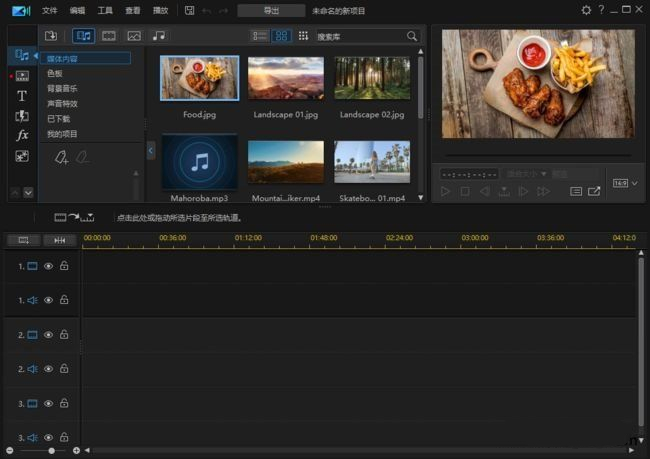Image resolution: width=650 pixels, height=459 pixels.
Task: Lock audio track 2
Action: [64, 369]
